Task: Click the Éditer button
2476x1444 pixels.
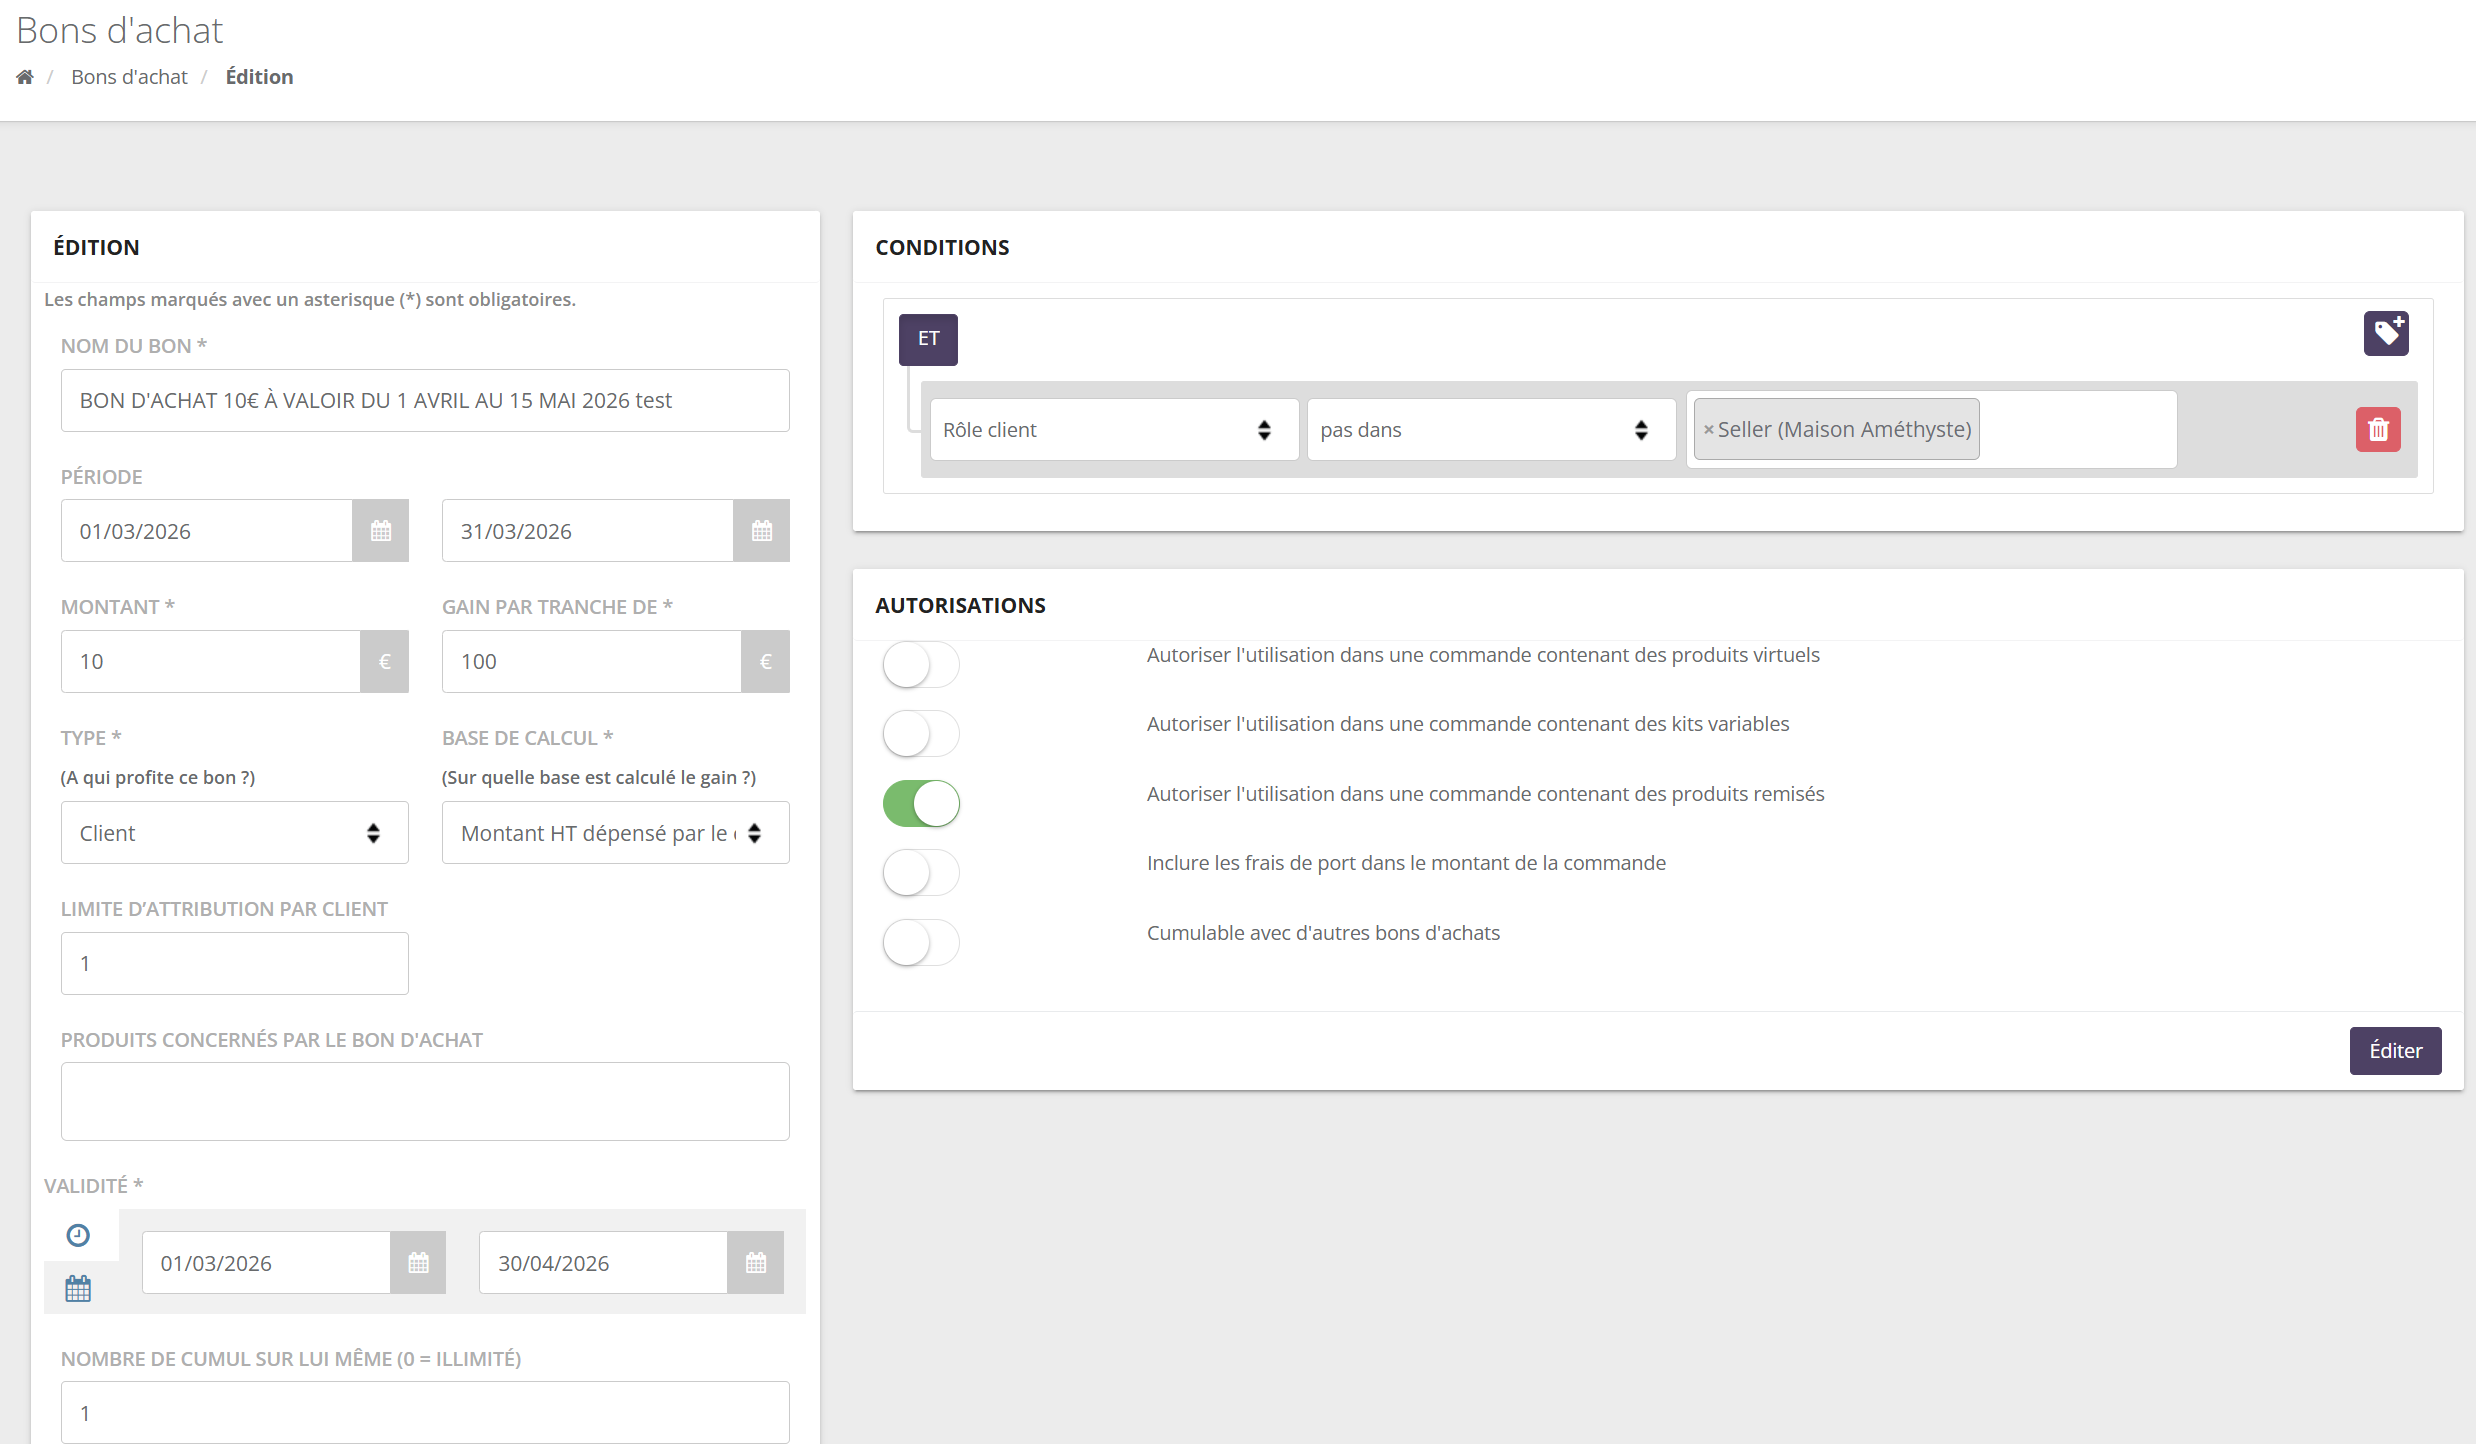Action: (2395, 1051)
